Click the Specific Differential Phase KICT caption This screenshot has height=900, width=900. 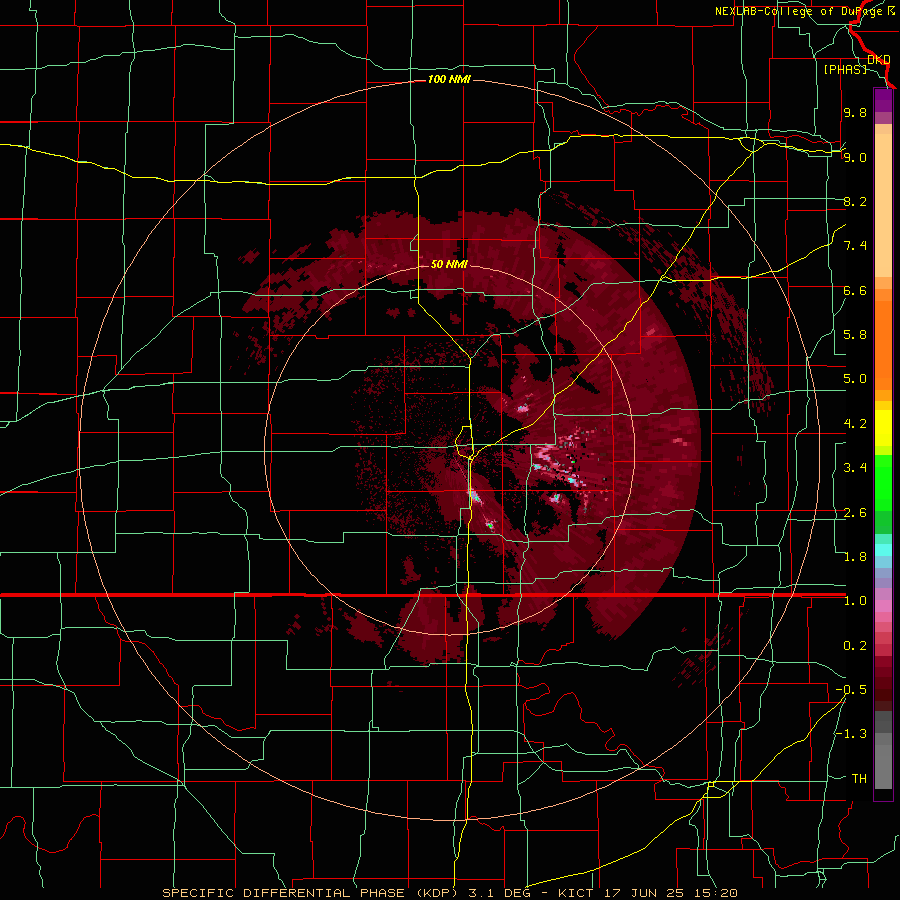[449, 893]
